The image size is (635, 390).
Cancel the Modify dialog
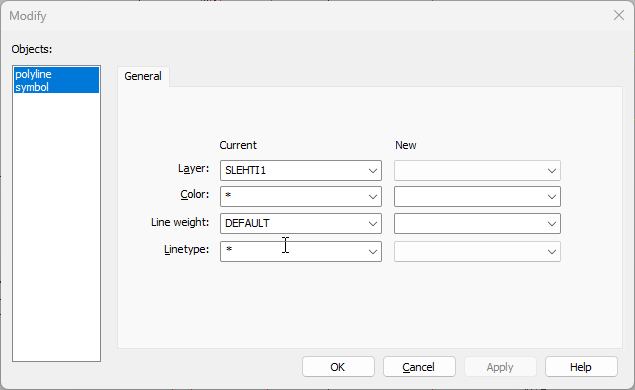419,367
